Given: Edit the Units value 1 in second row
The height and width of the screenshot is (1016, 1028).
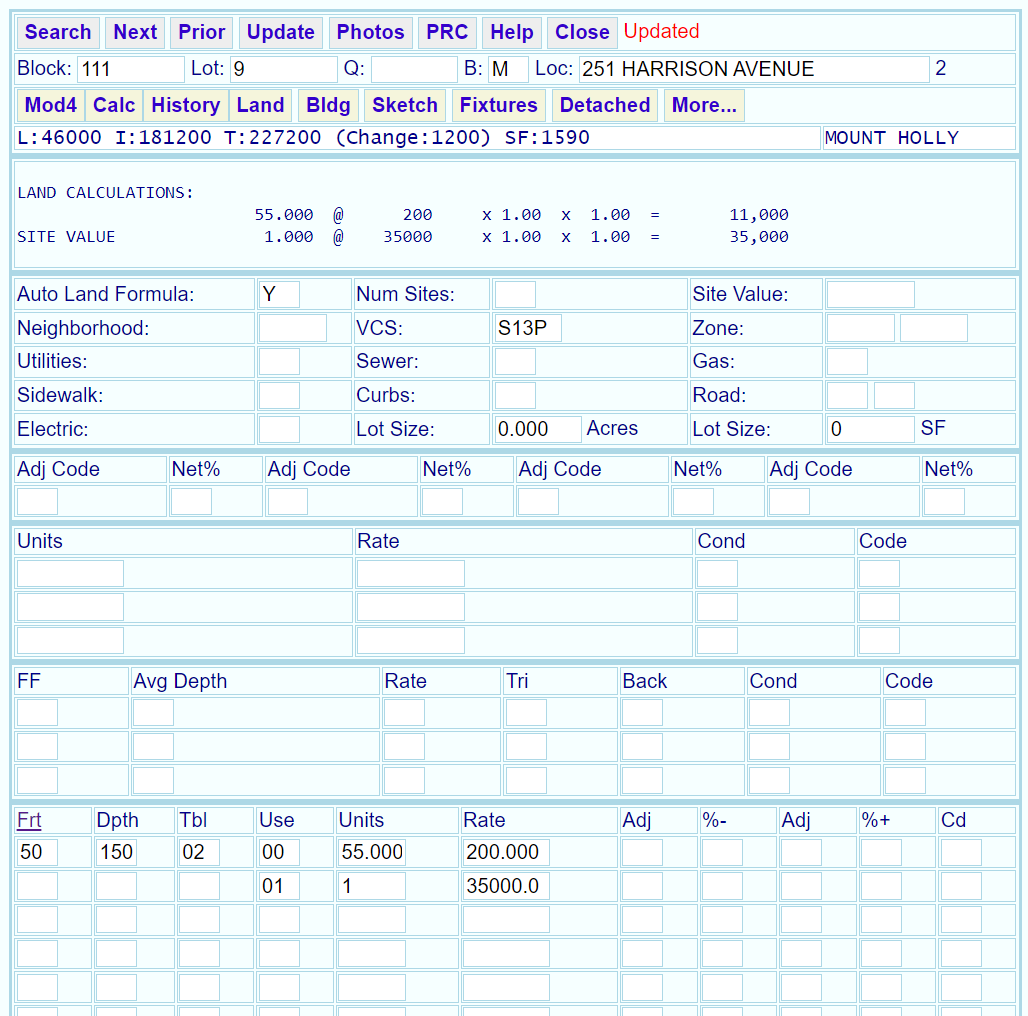Looking at the screenshot, I should [x=372, y=886].
